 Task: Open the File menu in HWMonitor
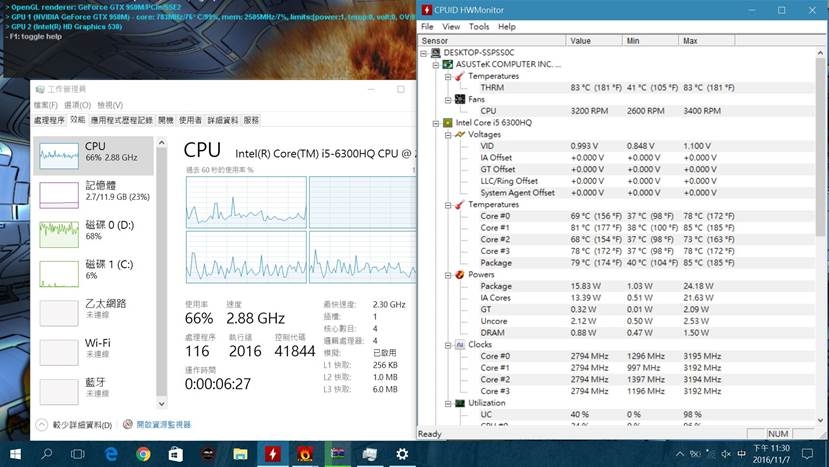coord(427,26)
